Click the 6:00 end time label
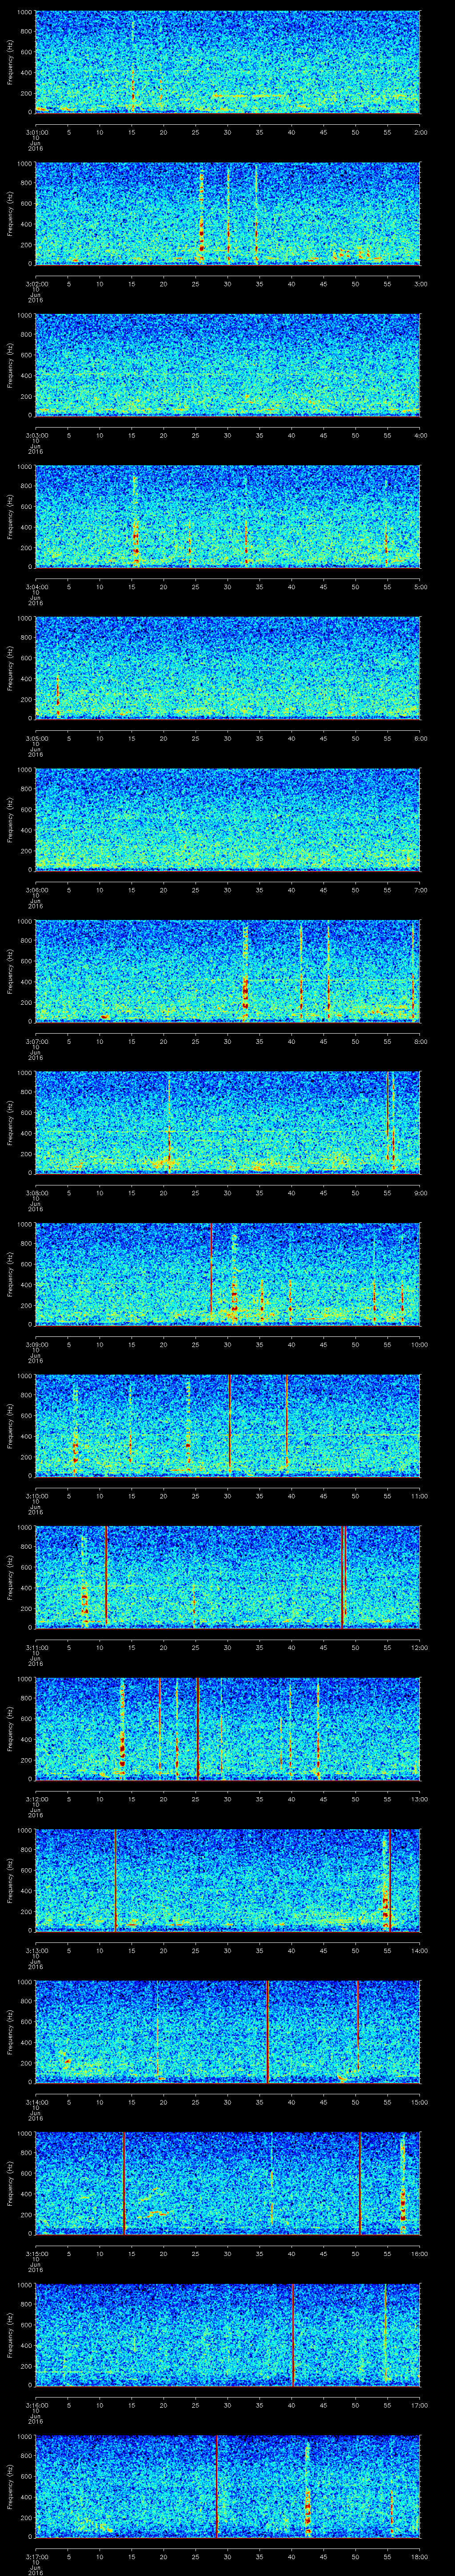The image size is (455, 2576). click(x=420, y=738)
